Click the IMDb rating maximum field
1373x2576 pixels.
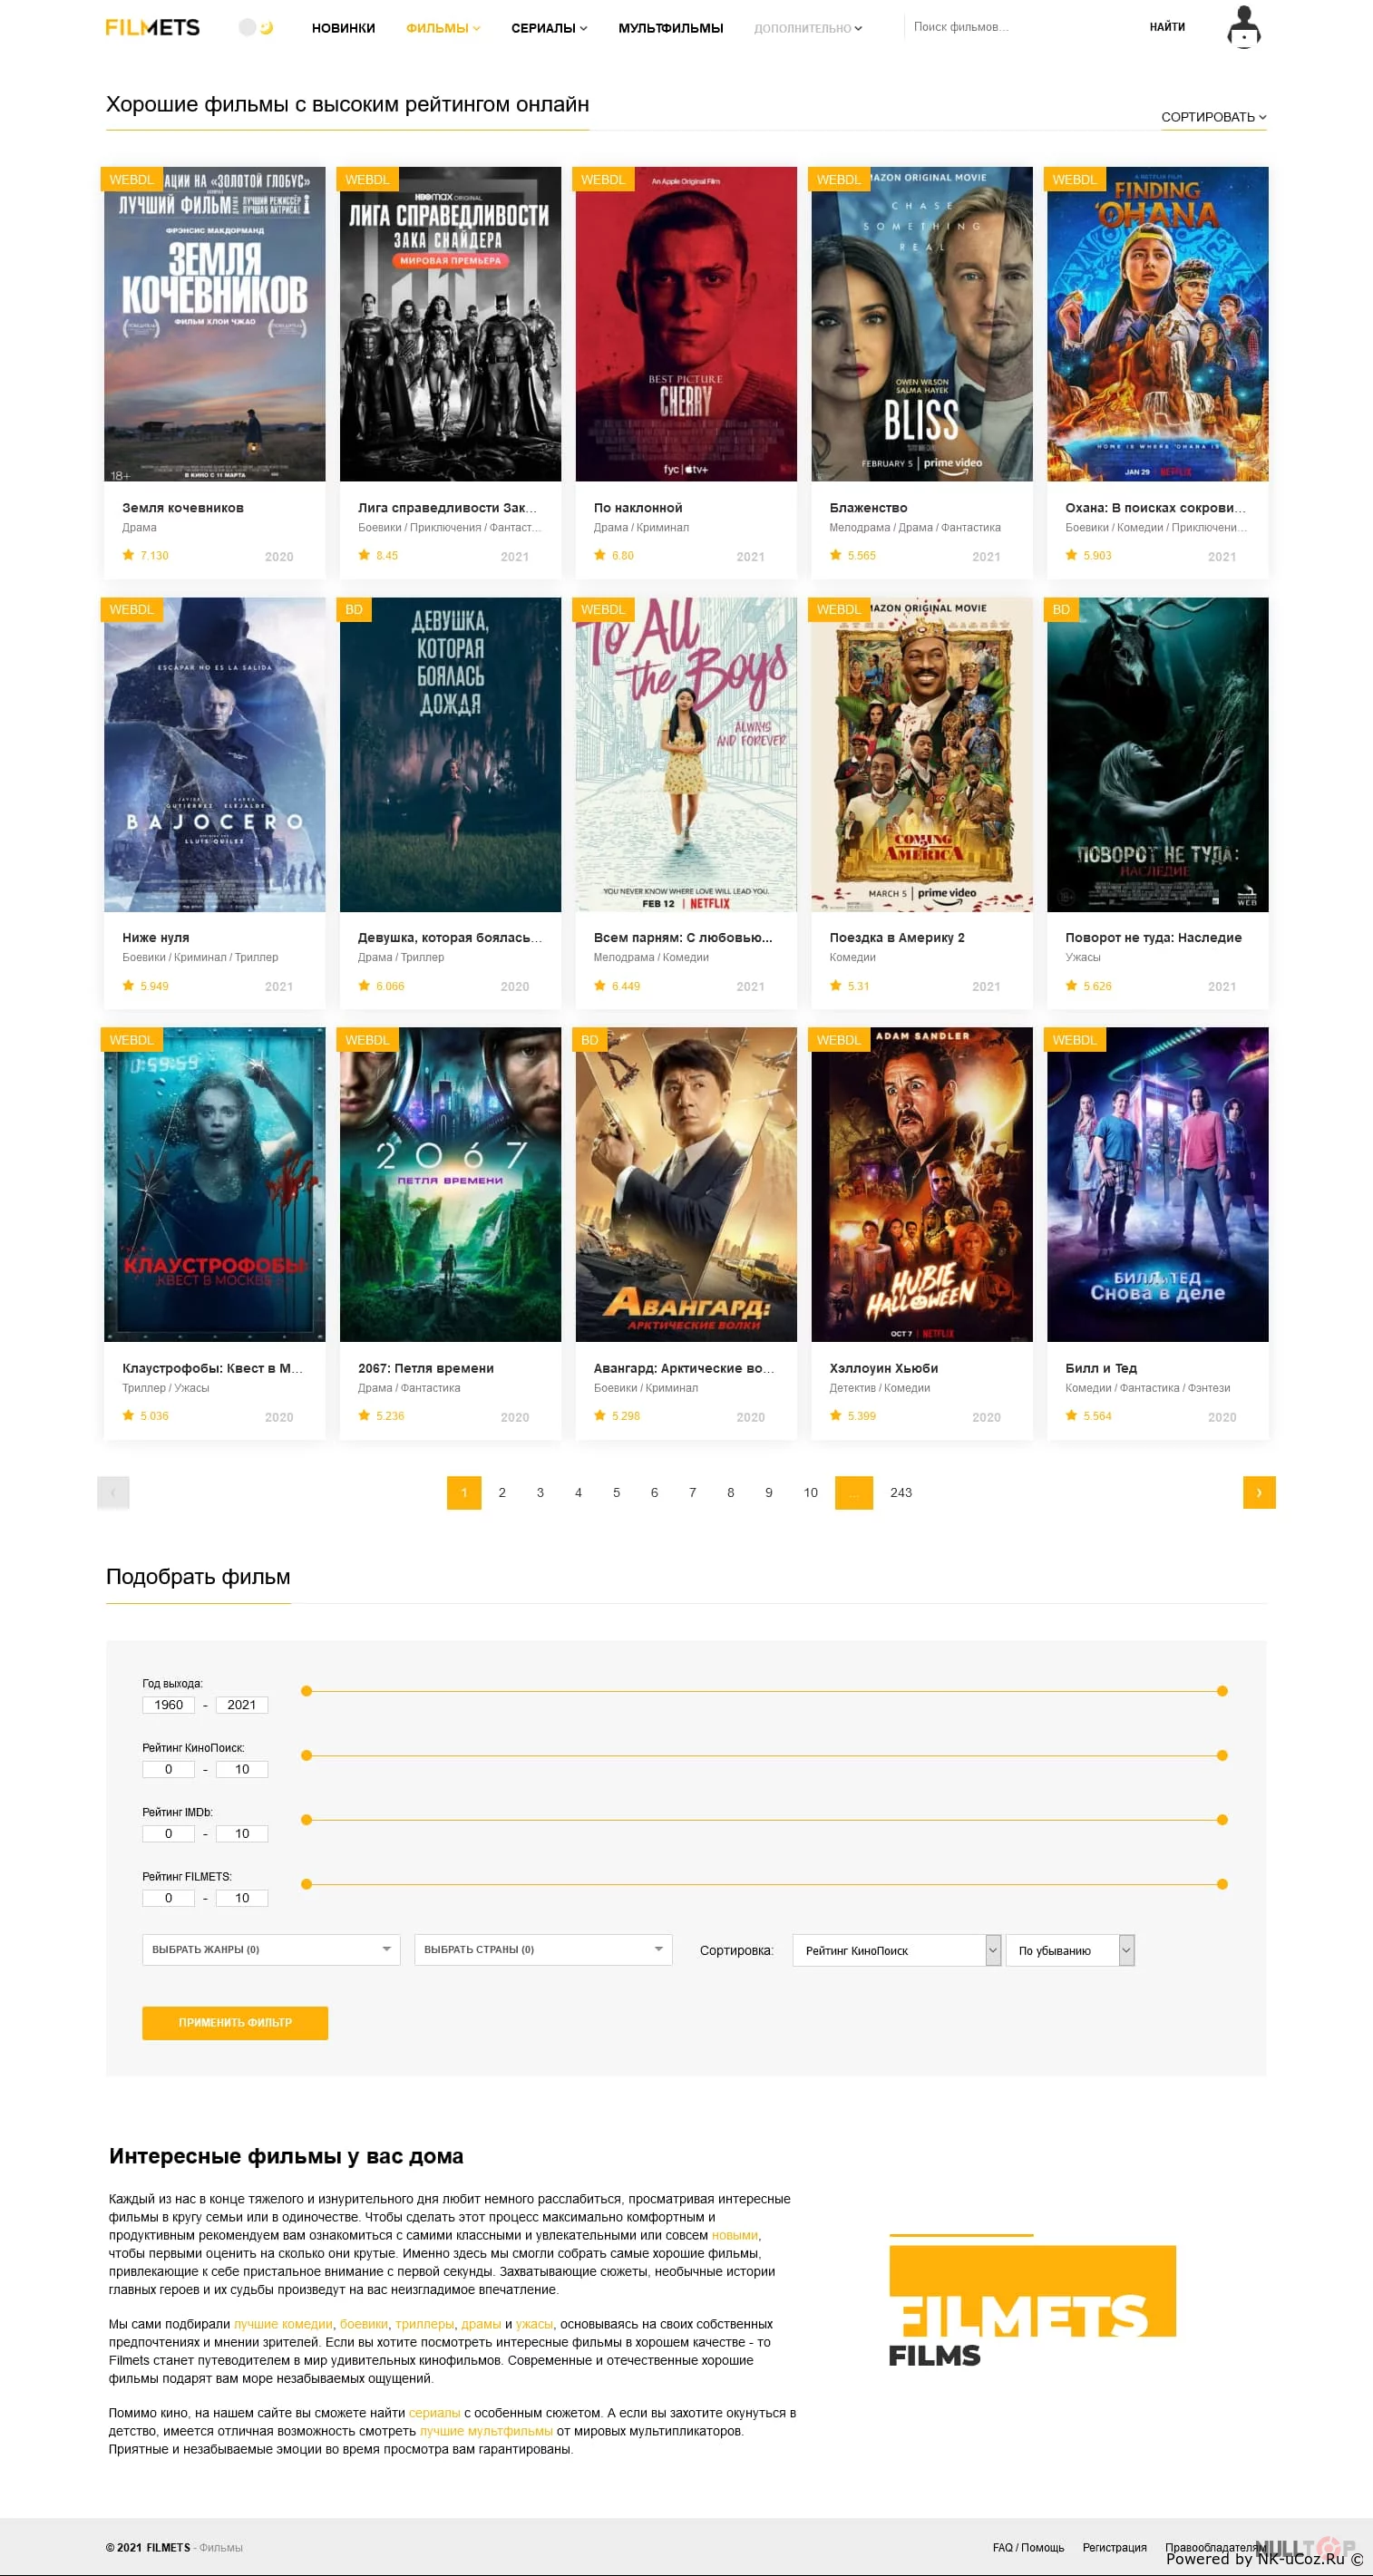tap(242, 1834)
